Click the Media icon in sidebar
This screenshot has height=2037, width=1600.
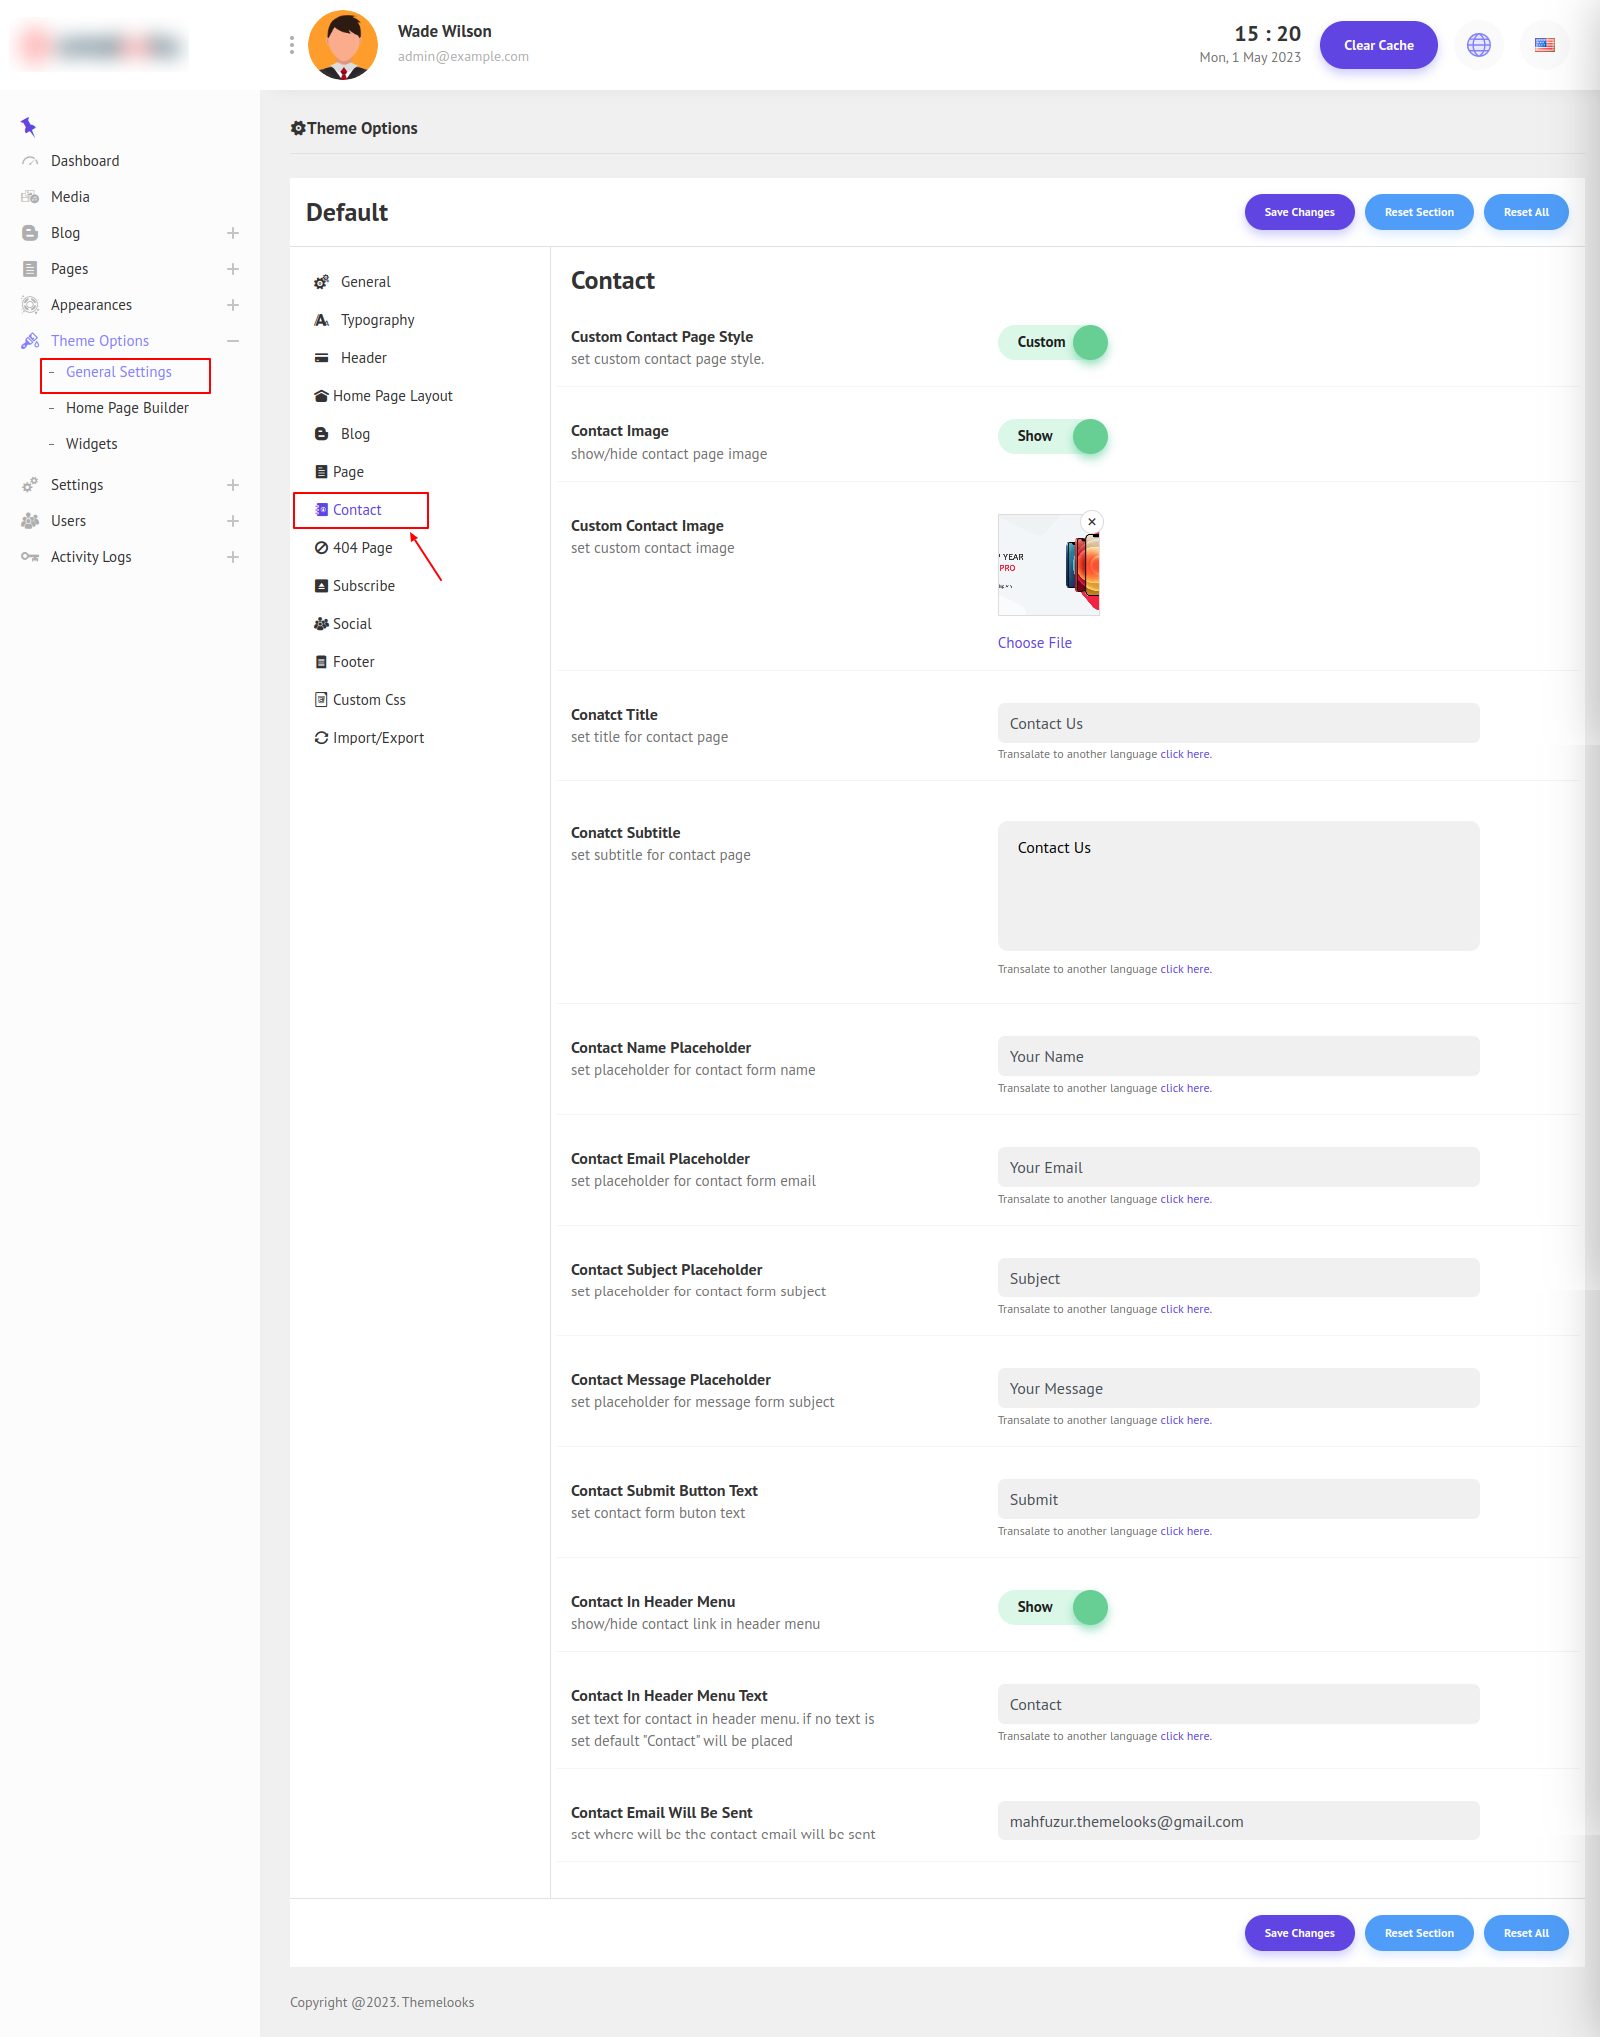[x=30, y=197]
